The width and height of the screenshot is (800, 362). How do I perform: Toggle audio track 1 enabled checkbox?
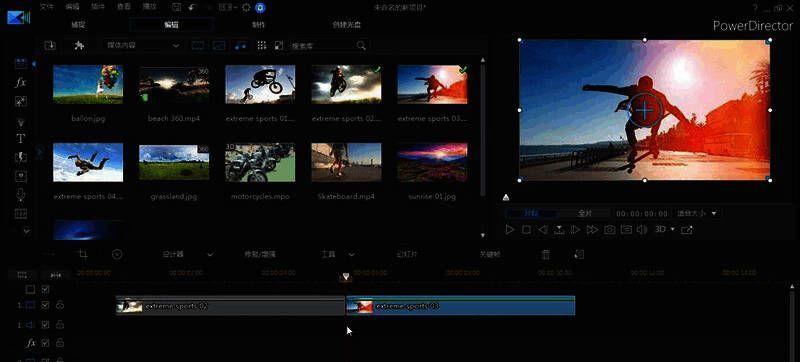(x=45, y=324)
